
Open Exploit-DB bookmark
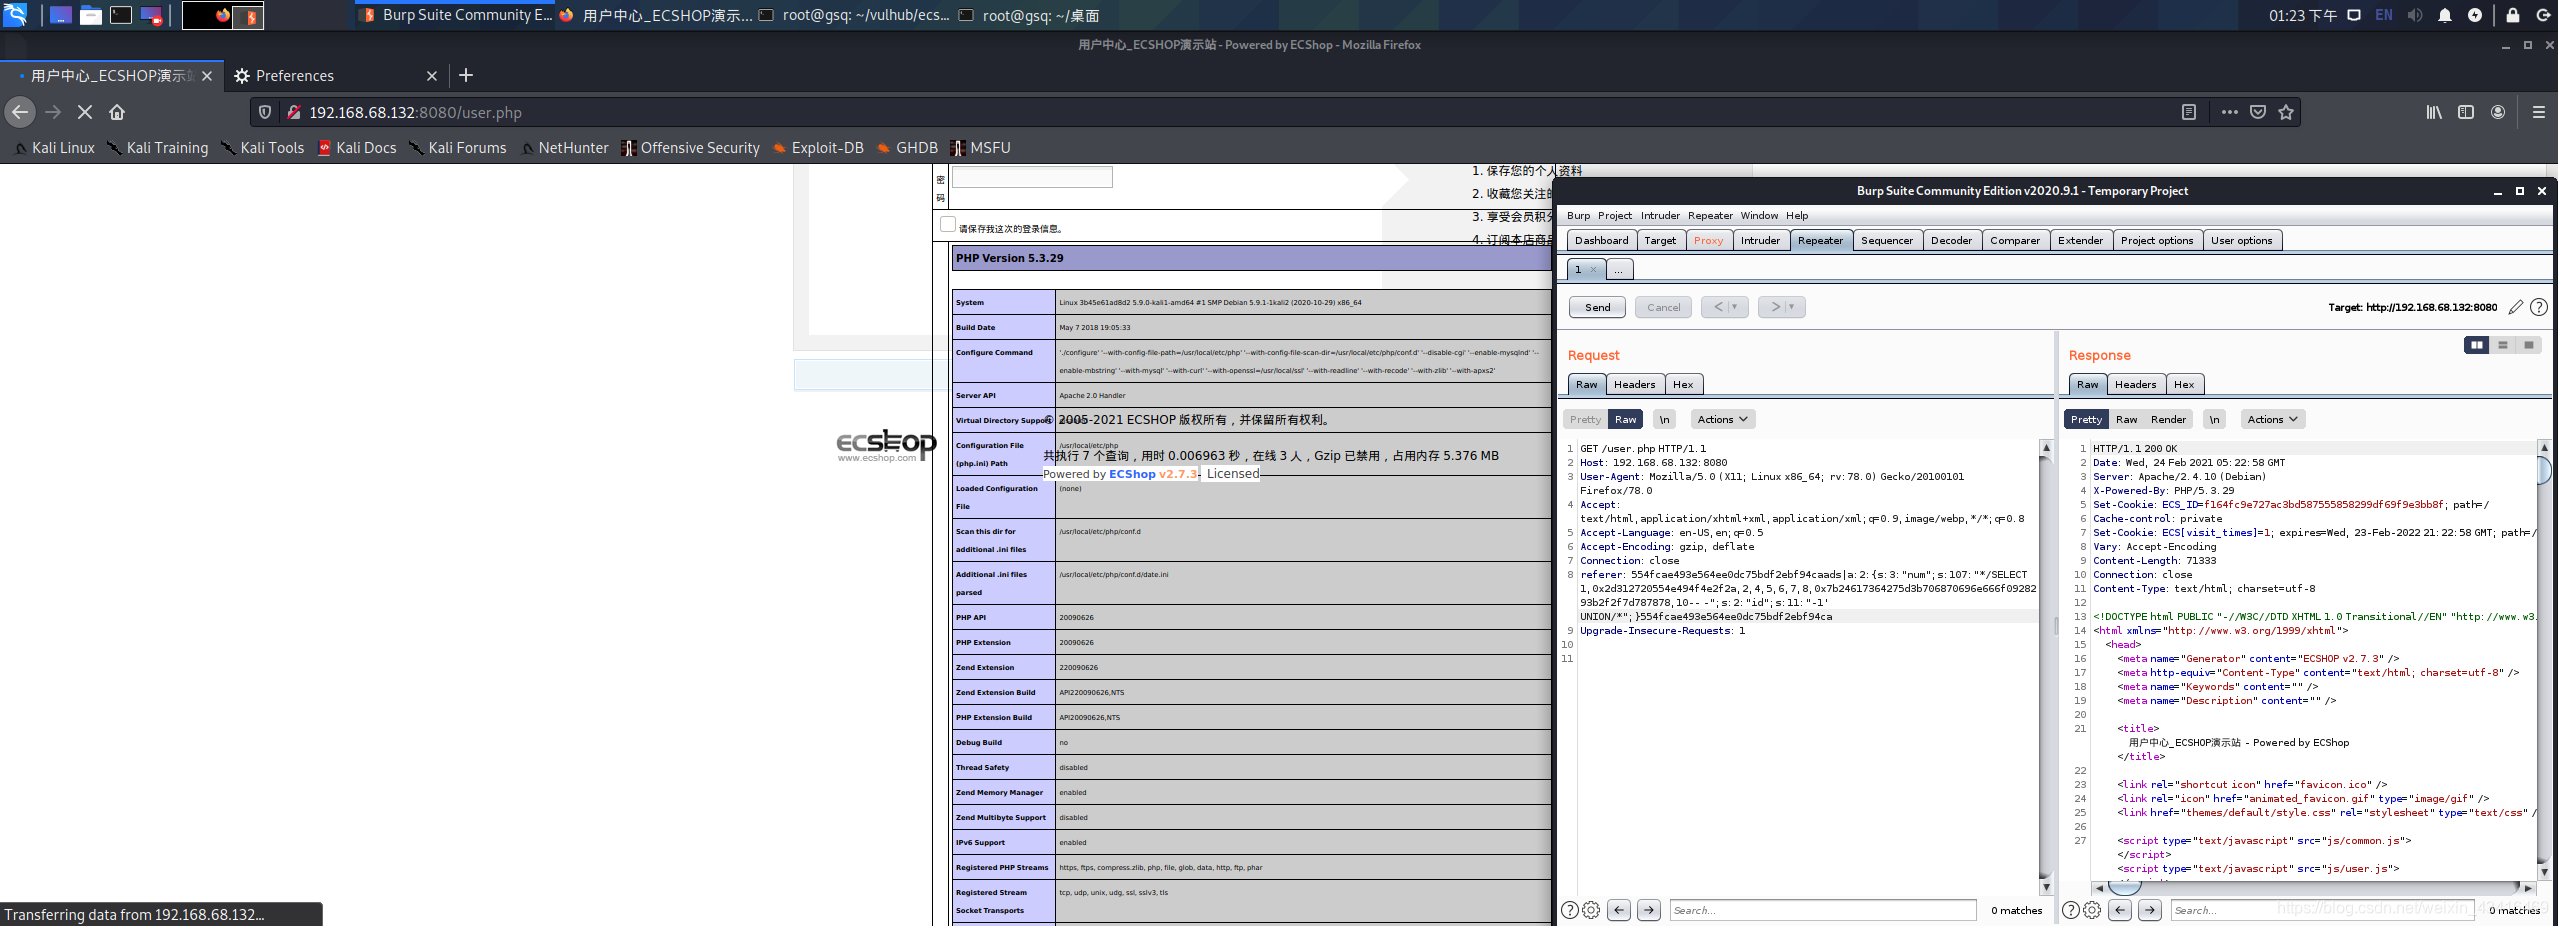pyautogui.click(x=818, y=147)
